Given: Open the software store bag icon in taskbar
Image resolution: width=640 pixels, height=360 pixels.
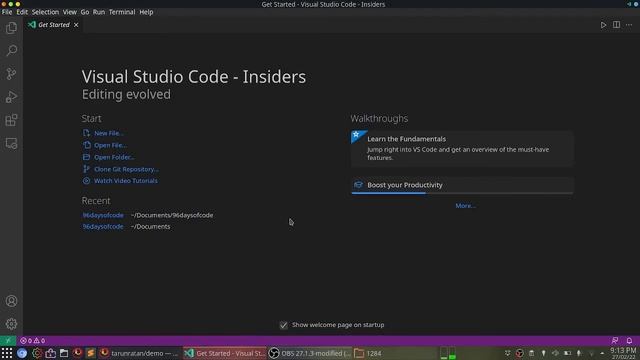Looking at the screenshot, I should click(x=51, y=353).
